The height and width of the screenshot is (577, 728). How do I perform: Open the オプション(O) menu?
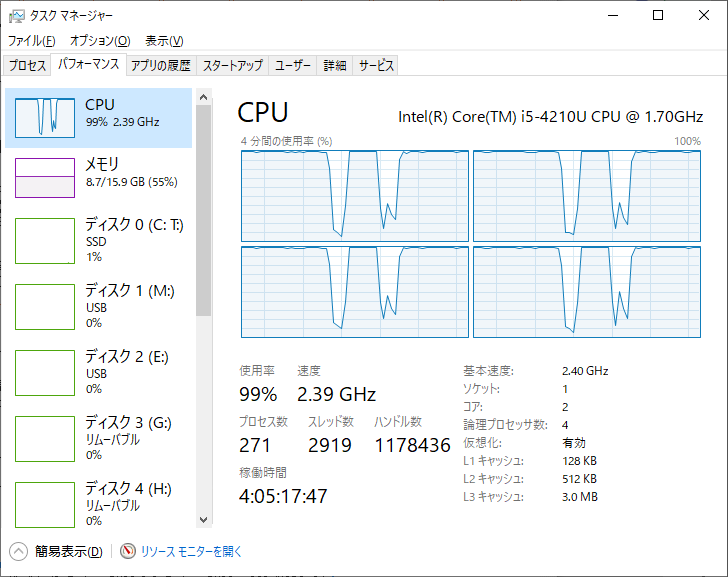pyautogui.click(x=100, y=41)
